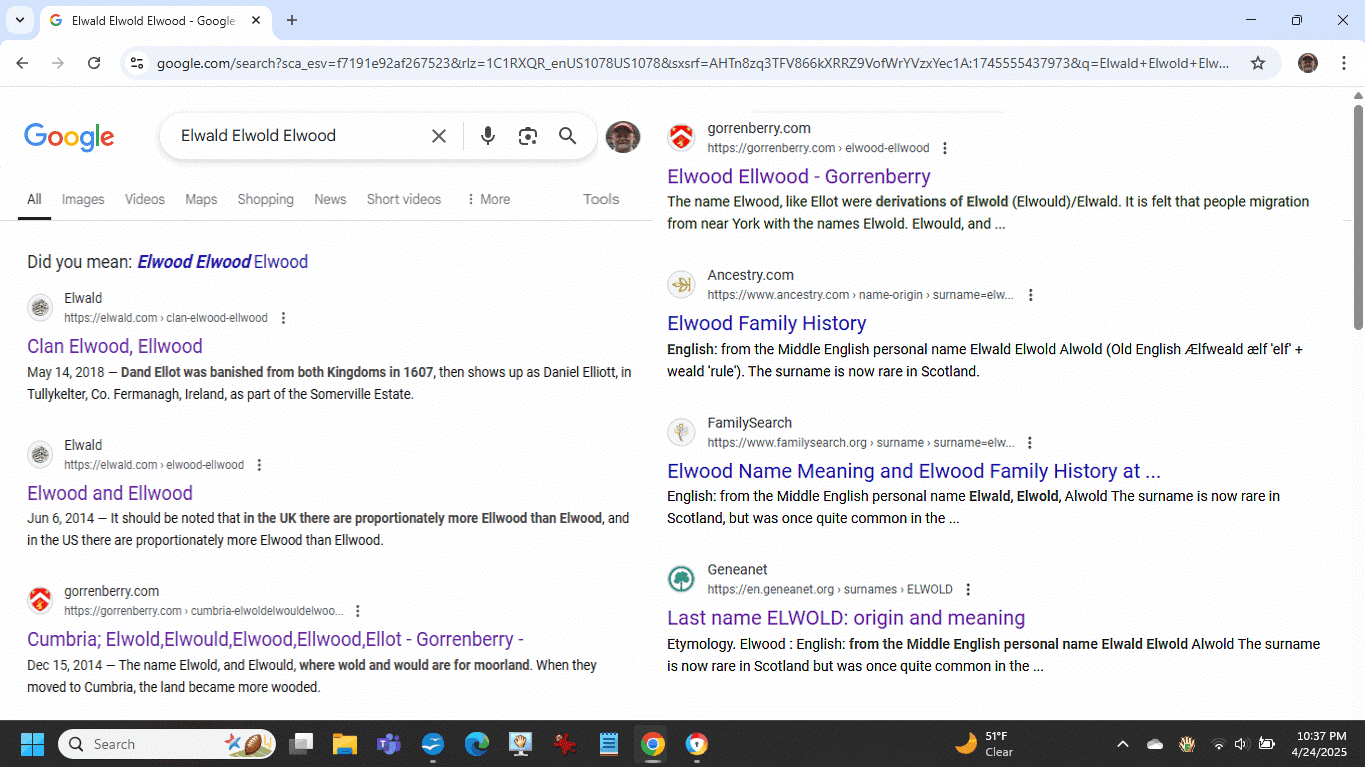The width and height of the screenshot is (1365, 767).
Task: Open the Clan Elwood, Ellwood result
Action: 115,346
